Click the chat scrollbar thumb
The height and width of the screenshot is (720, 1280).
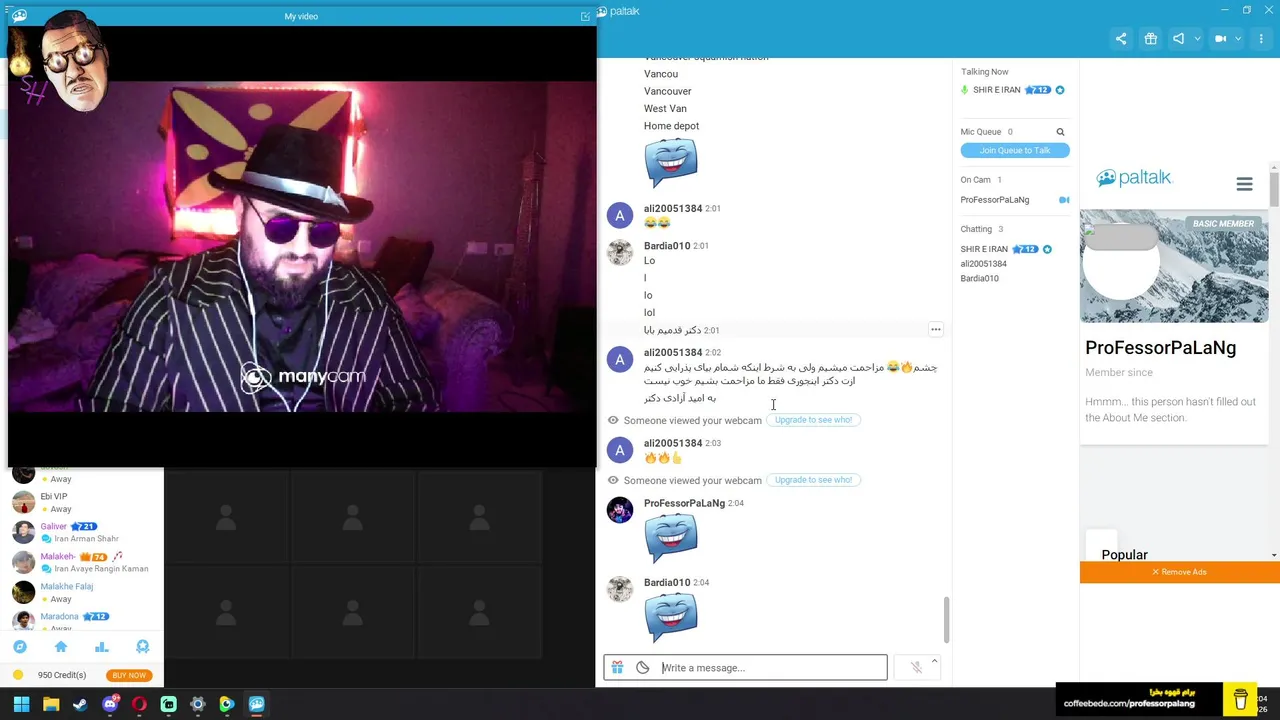click(946, 620)
